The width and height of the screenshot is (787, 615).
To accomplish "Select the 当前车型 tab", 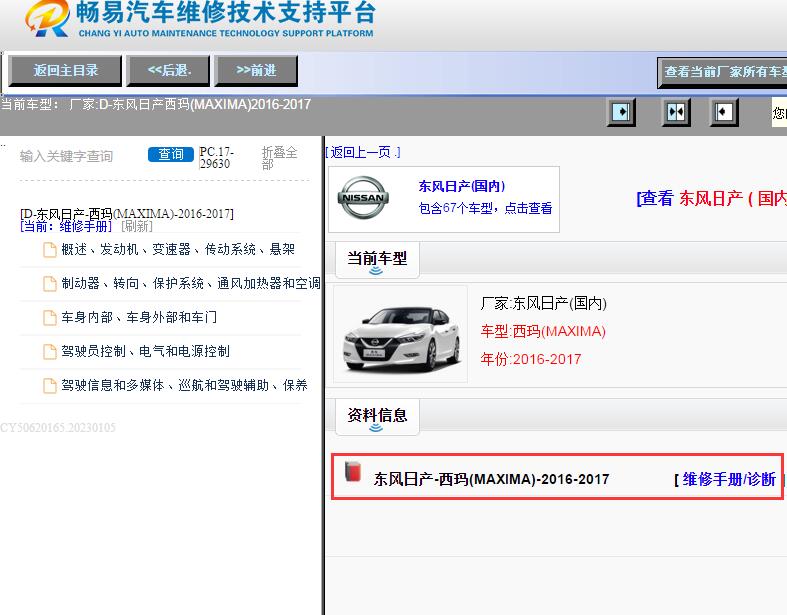I will 377,260.
